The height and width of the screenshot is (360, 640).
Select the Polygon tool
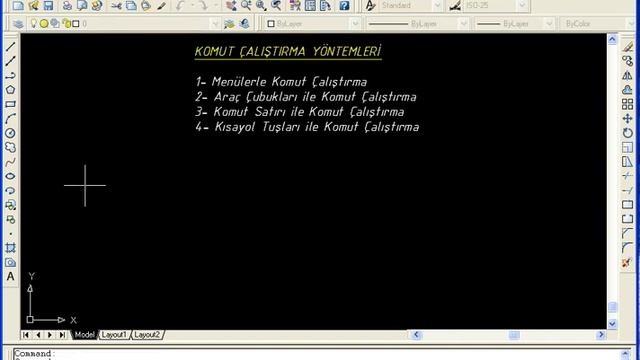(11, 90)
